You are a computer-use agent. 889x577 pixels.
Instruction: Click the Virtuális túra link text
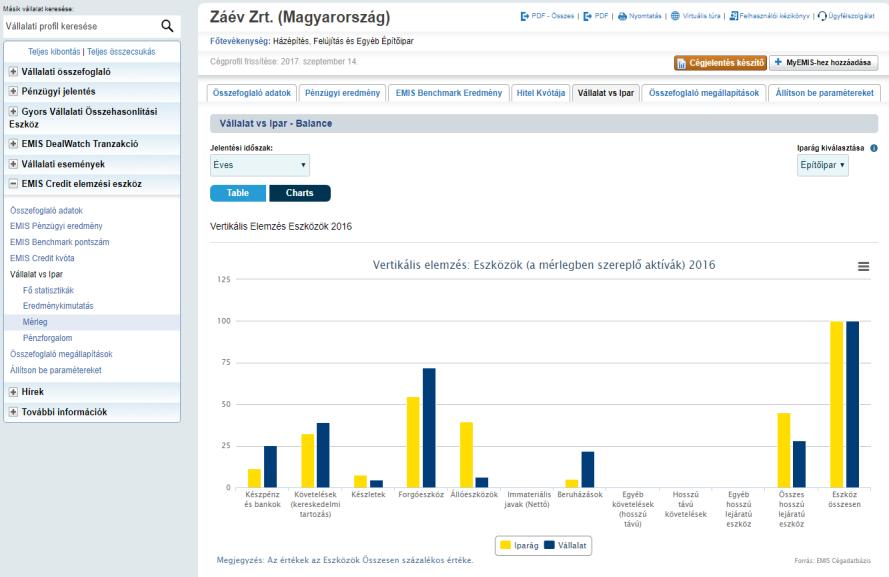pyautogui.click(x=701, y=16)
